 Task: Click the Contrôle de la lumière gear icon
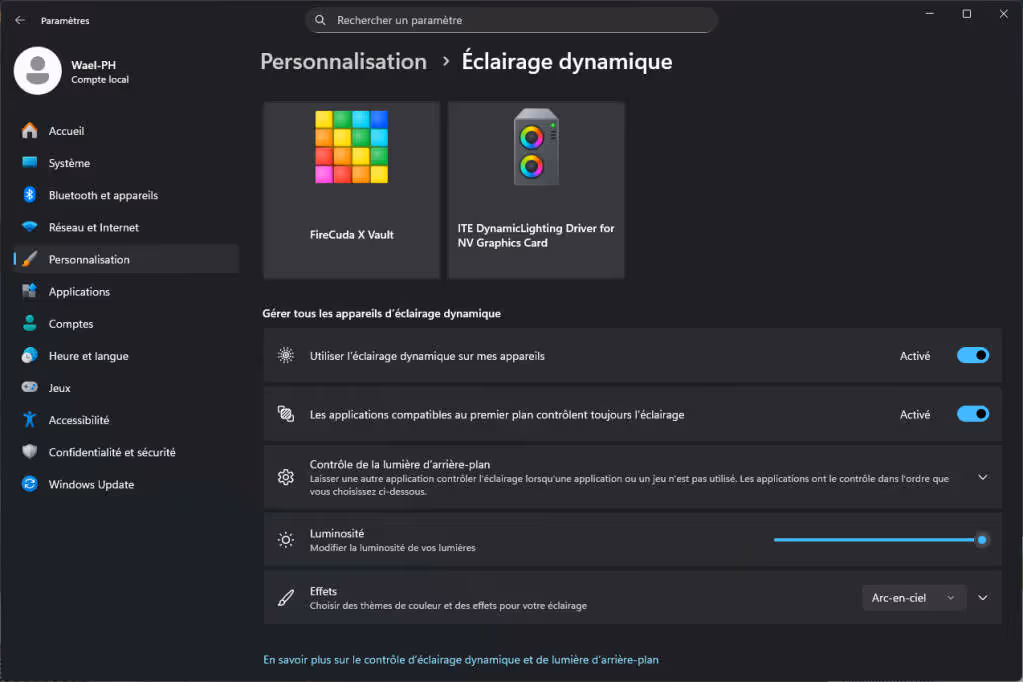click(x=284, y=477)
